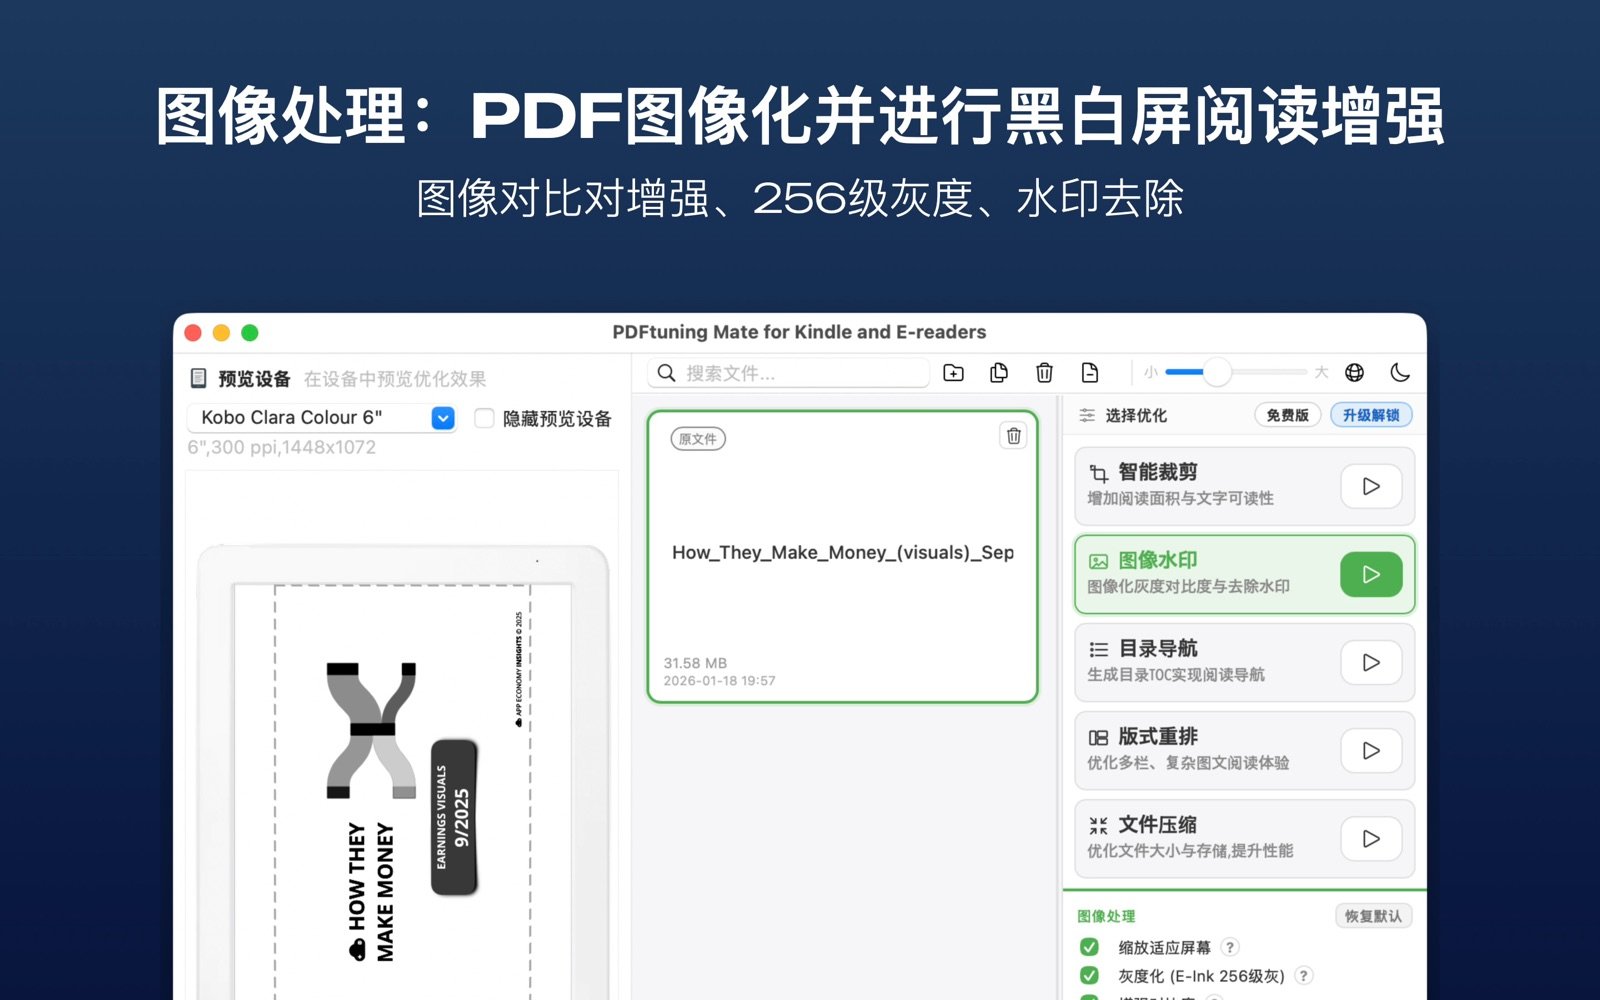Viewport: 1600px width, 1000px height.
Task: Run the green 图像水印 play button
Action: [x=1371, y=574]
